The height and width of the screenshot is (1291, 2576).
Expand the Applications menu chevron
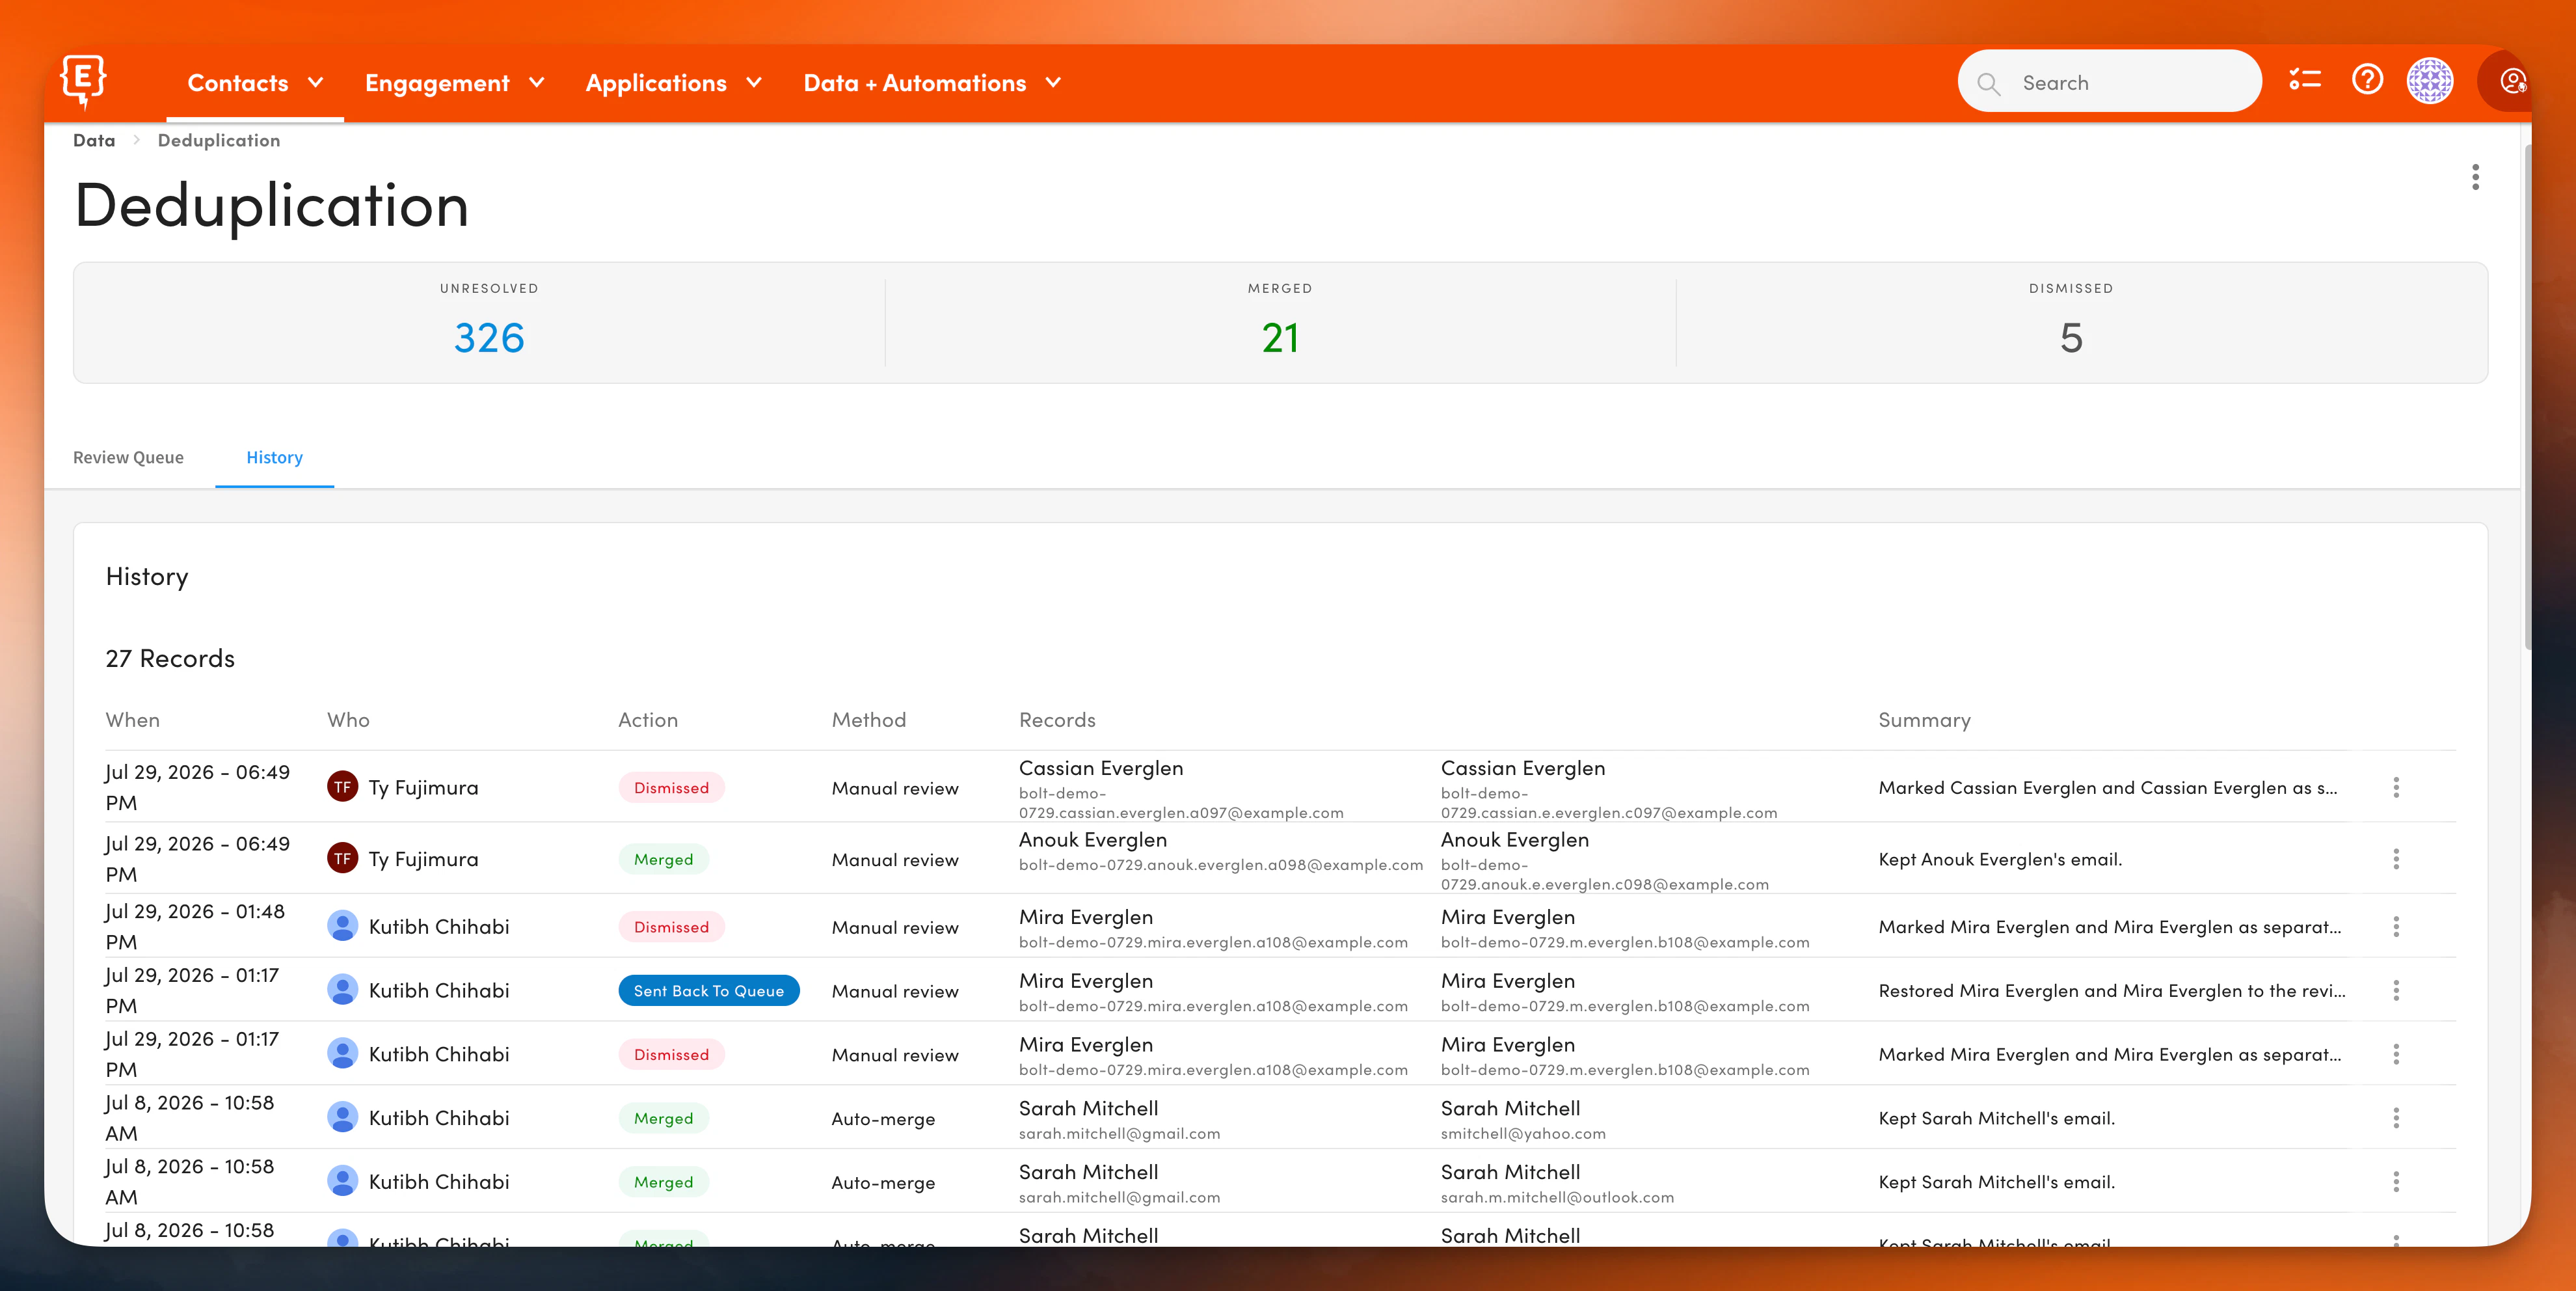(754, 83)
